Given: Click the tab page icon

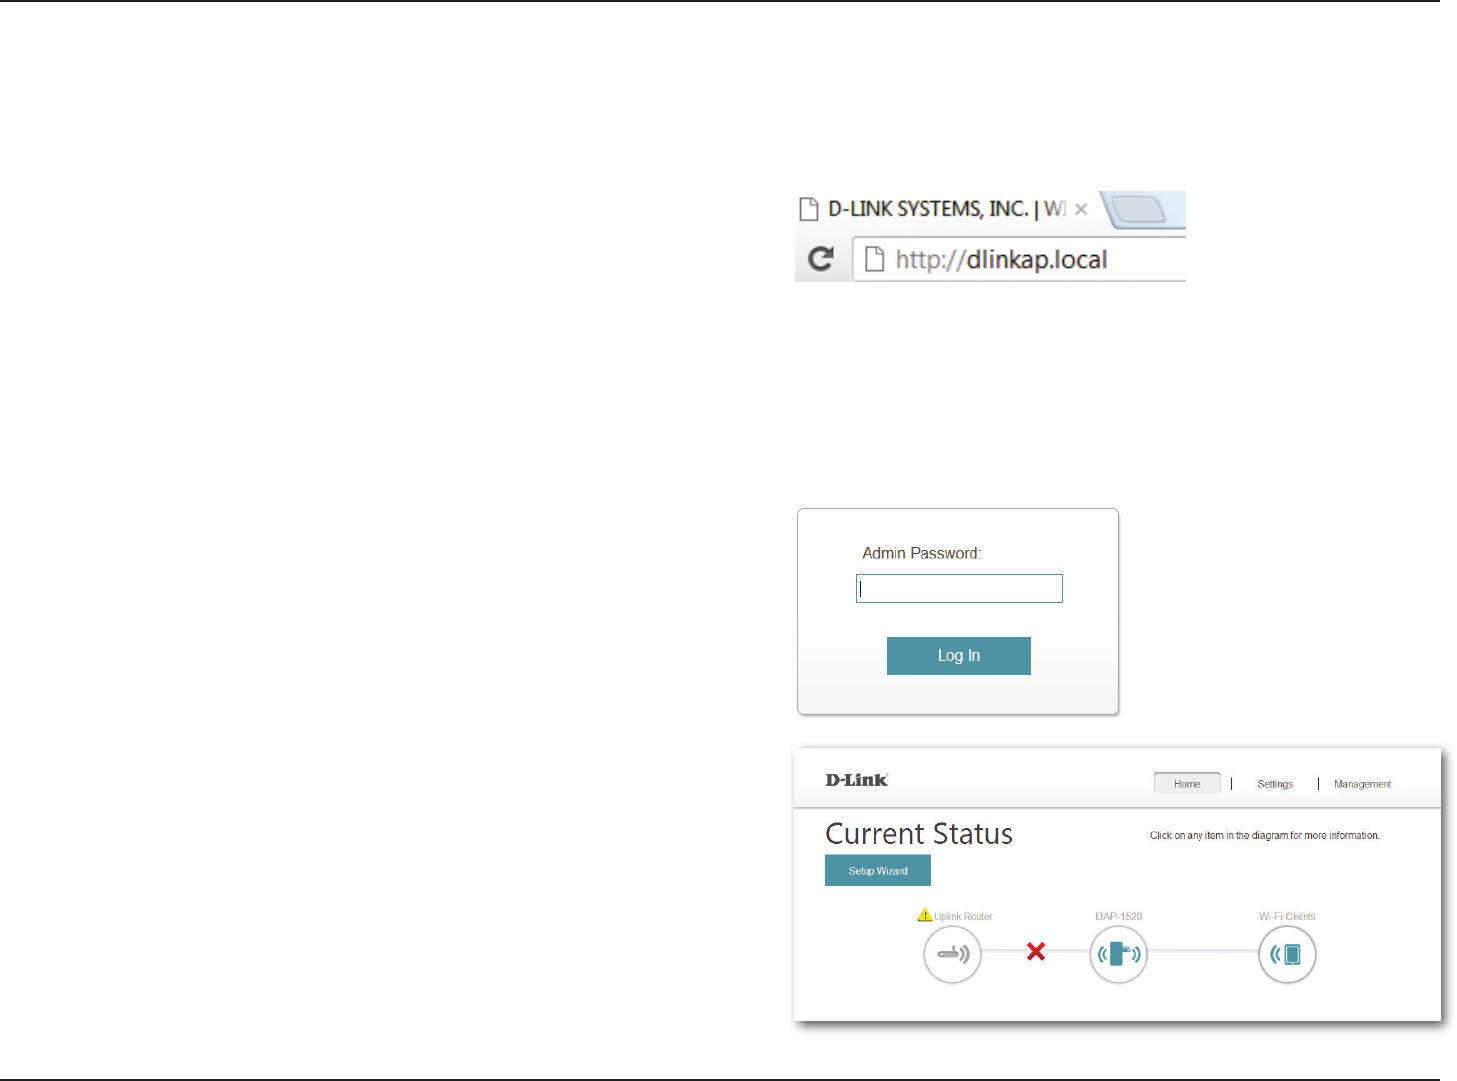Looking at the screenshot, I should 809,209.
